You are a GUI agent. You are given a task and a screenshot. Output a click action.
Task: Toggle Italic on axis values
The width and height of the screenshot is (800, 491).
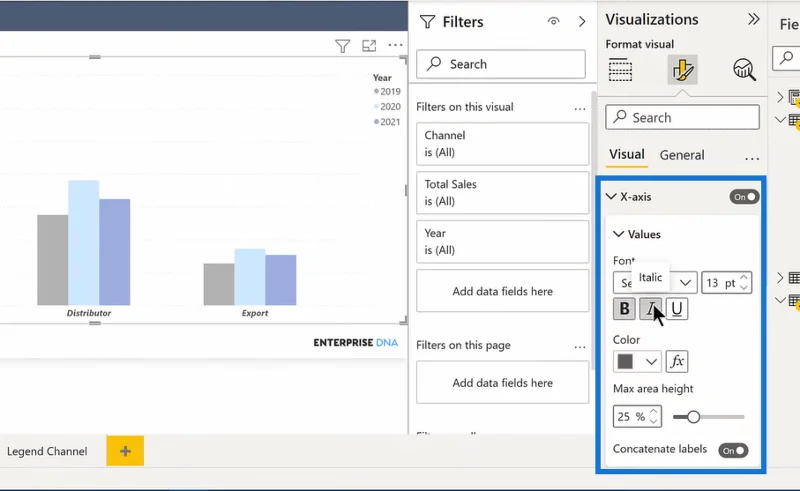tap(651, 309)
